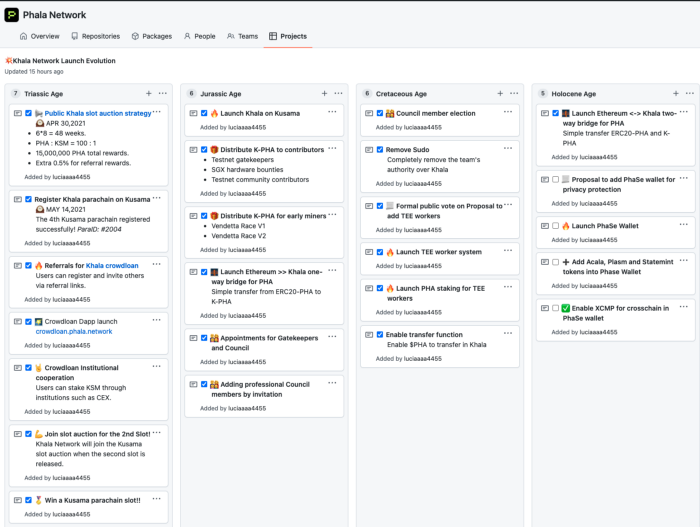
Task: Click note icon on Enable XCMP card
Action: click(x=545, y=308)
